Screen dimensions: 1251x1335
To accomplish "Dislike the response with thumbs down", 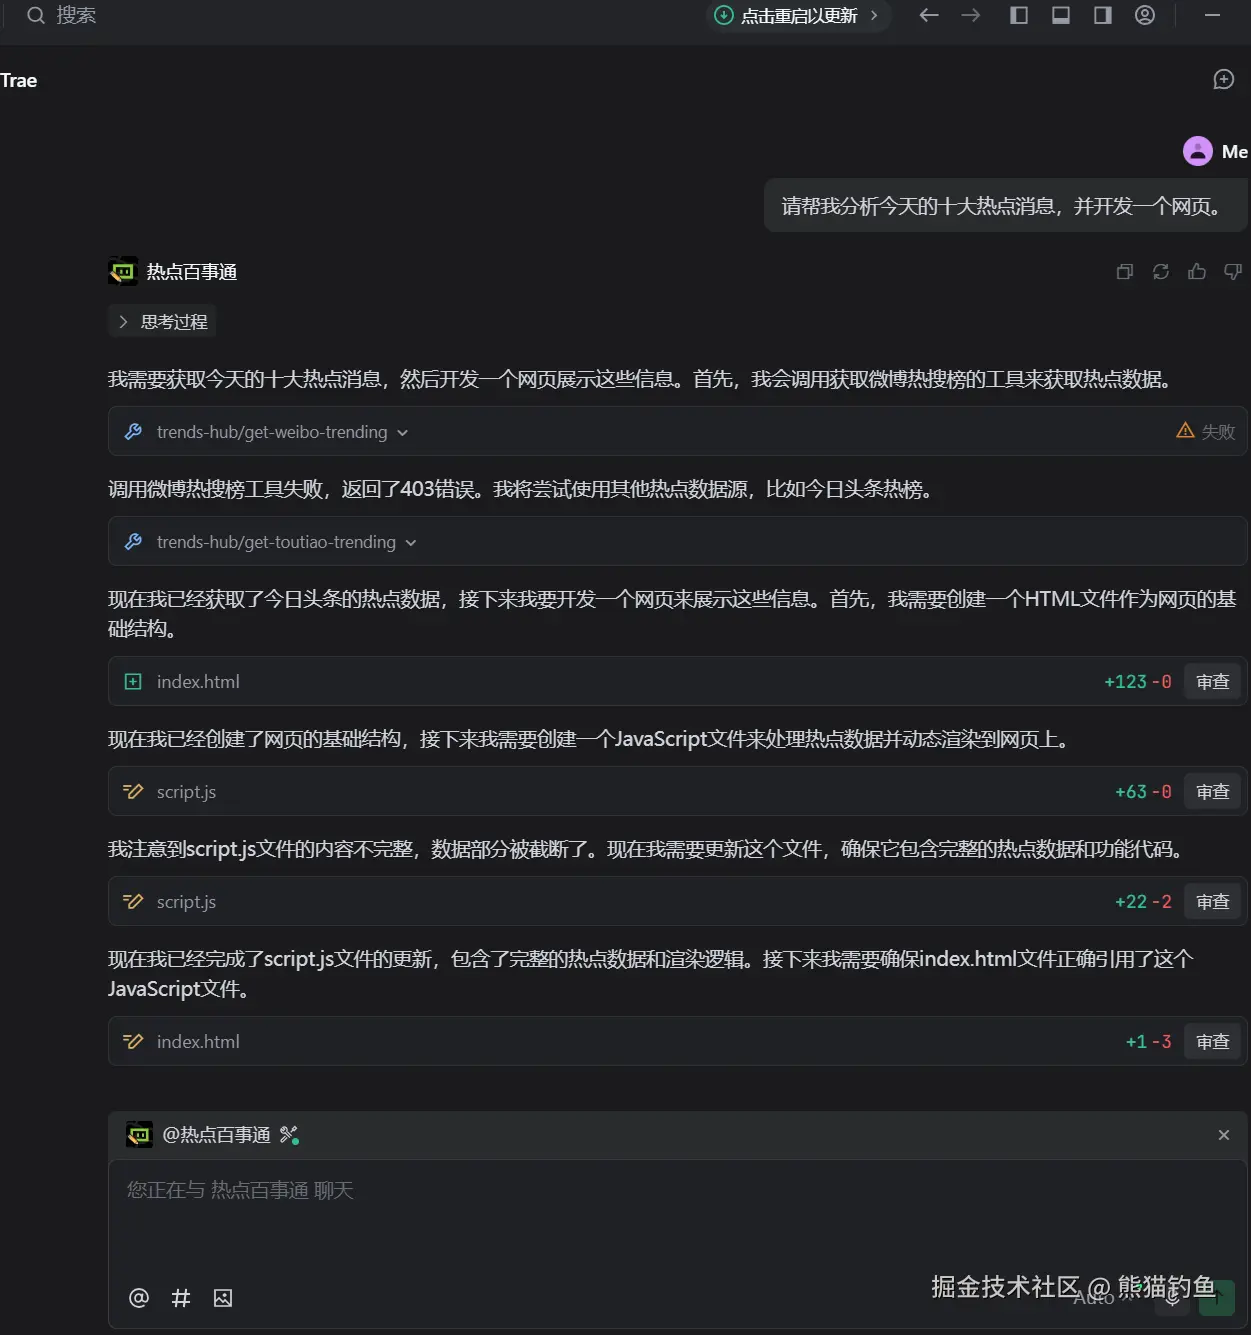I will (1233, 272).
